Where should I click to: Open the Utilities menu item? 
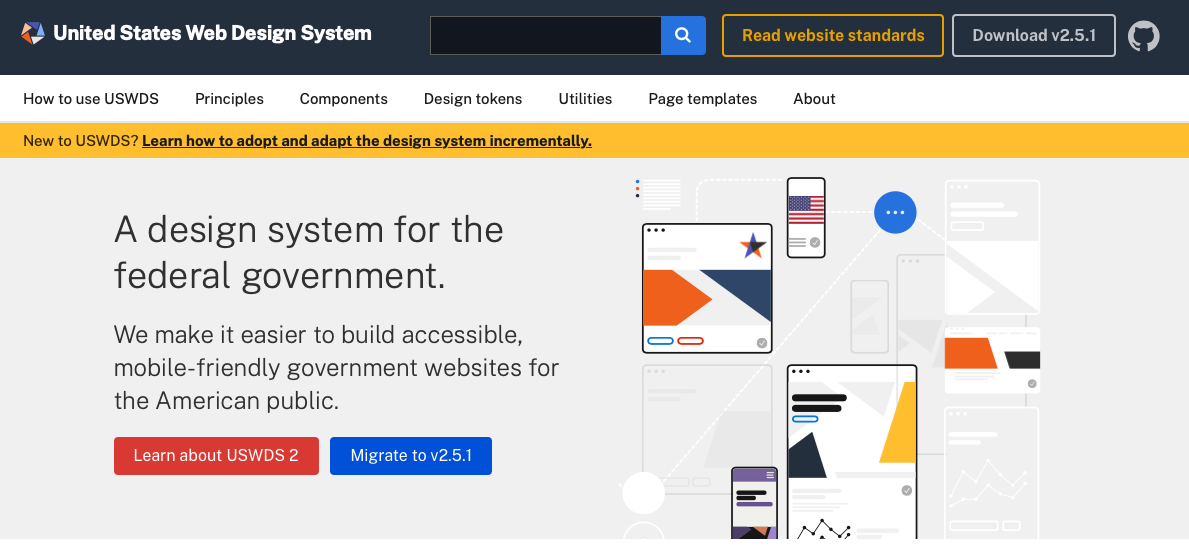tap(585, 99)
